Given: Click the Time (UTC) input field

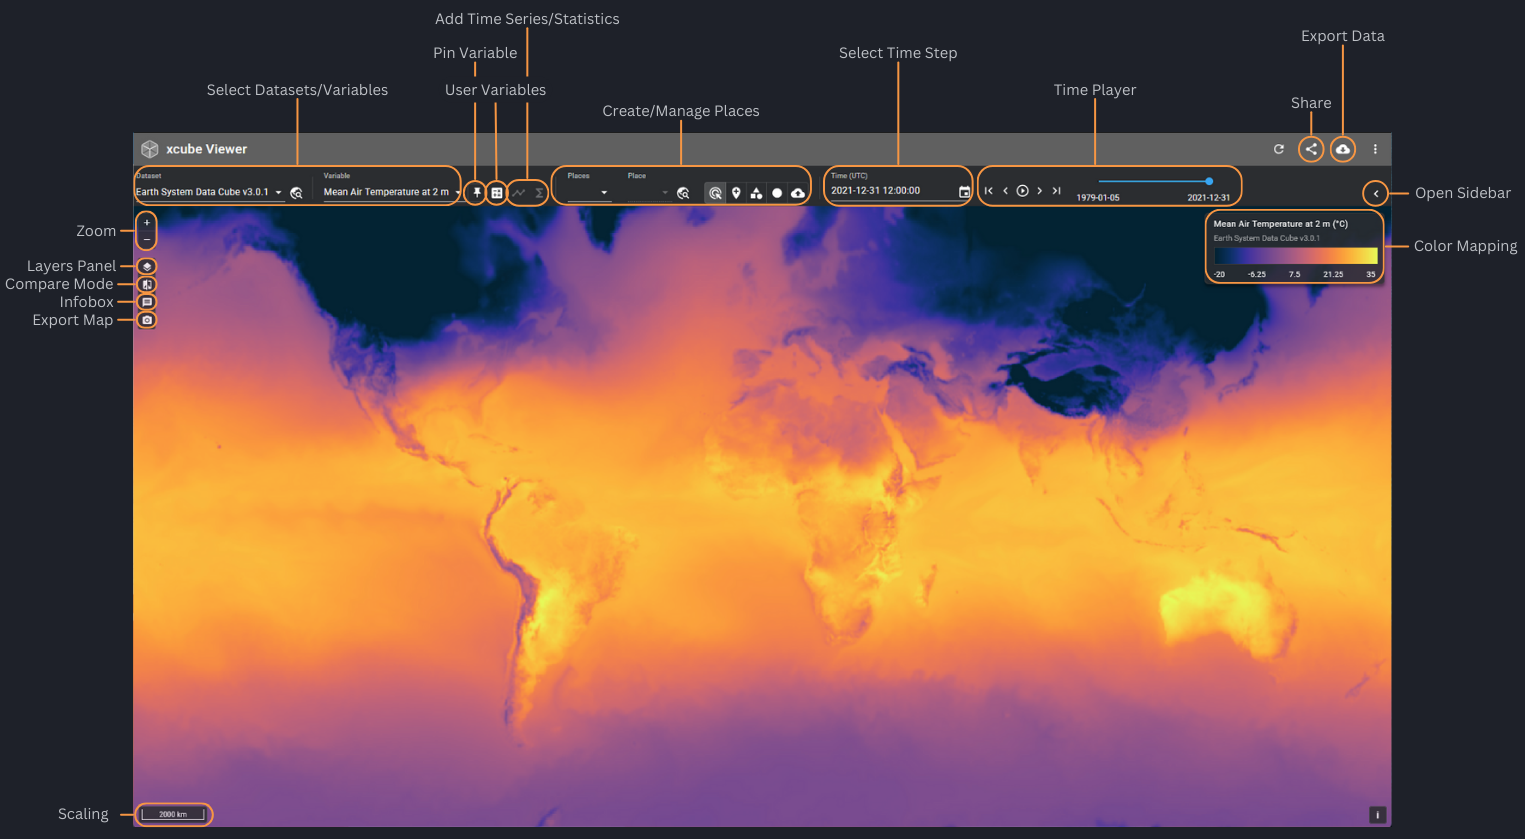Looking at the screenshot, I should [890, 191].
